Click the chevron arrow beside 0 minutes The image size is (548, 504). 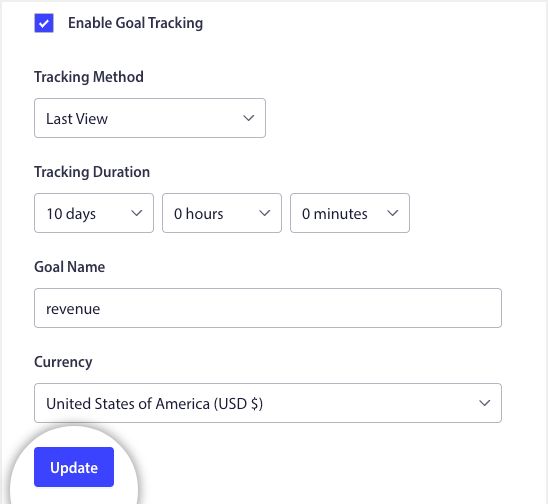click(392, 213)
